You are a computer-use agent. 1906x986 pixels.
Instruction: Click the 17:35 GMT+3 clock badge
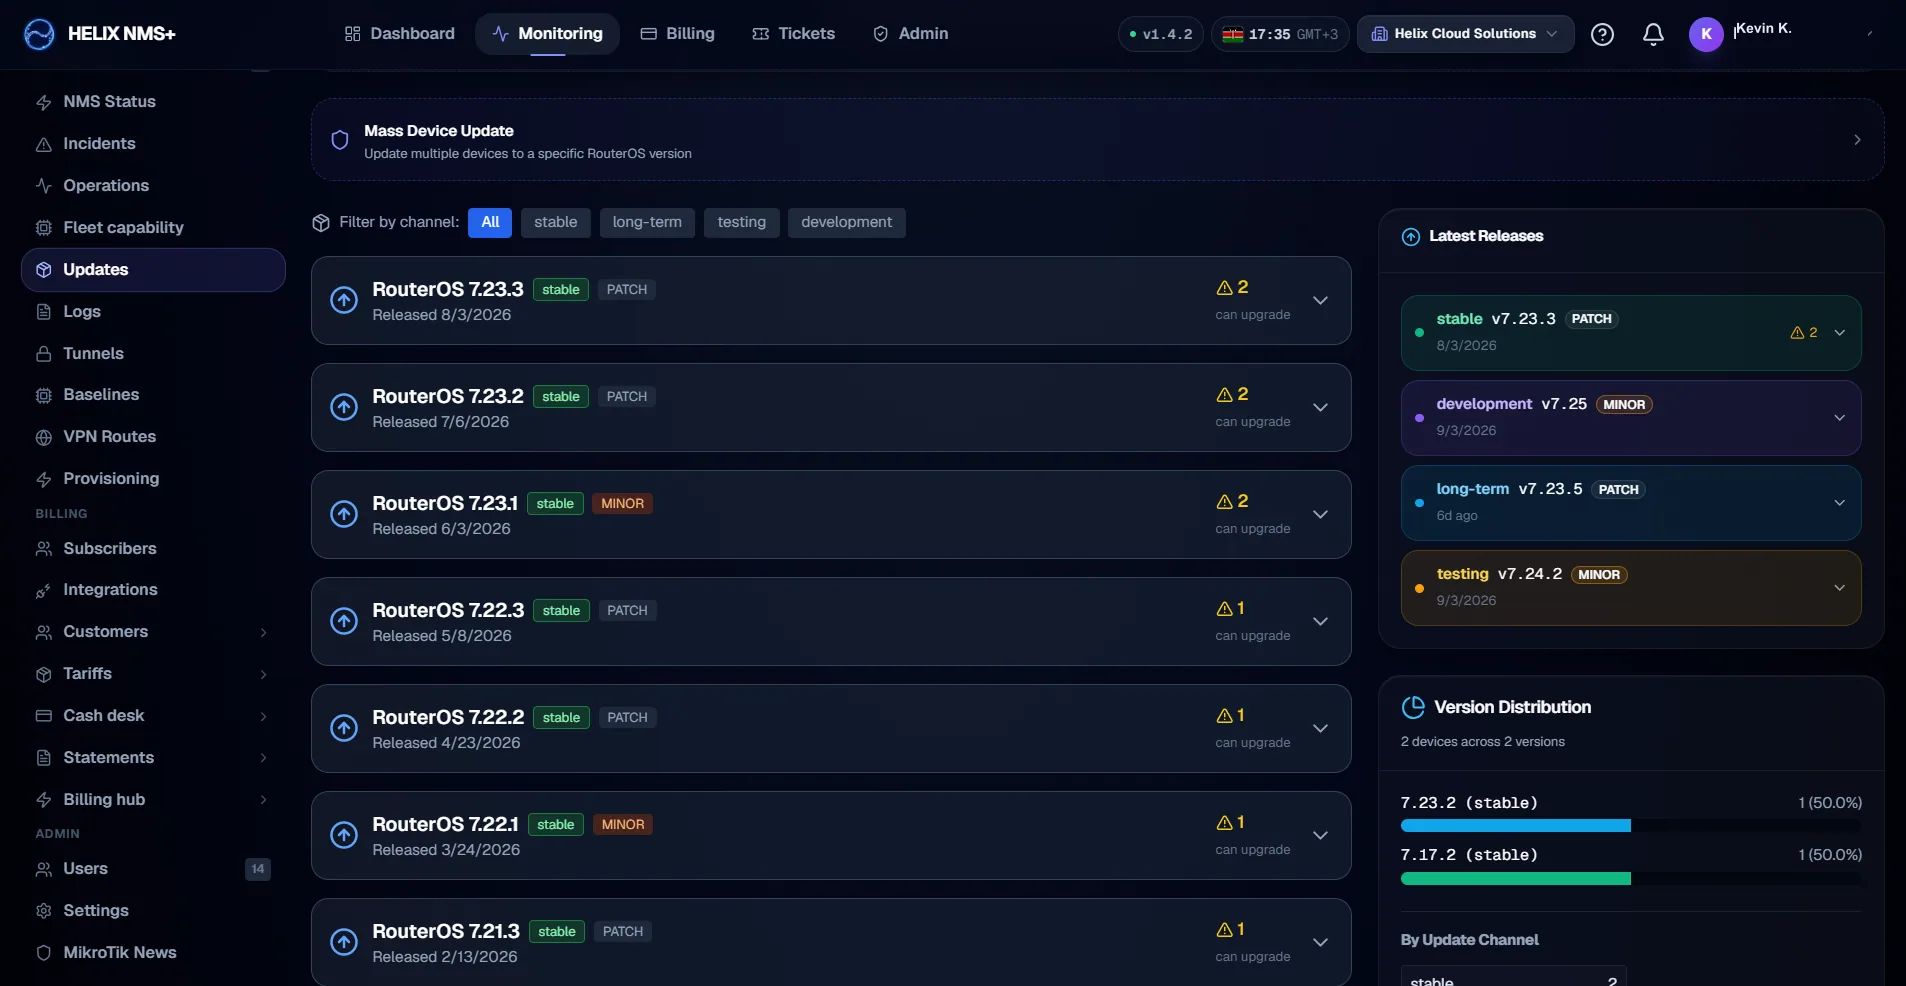point(1280,34)
